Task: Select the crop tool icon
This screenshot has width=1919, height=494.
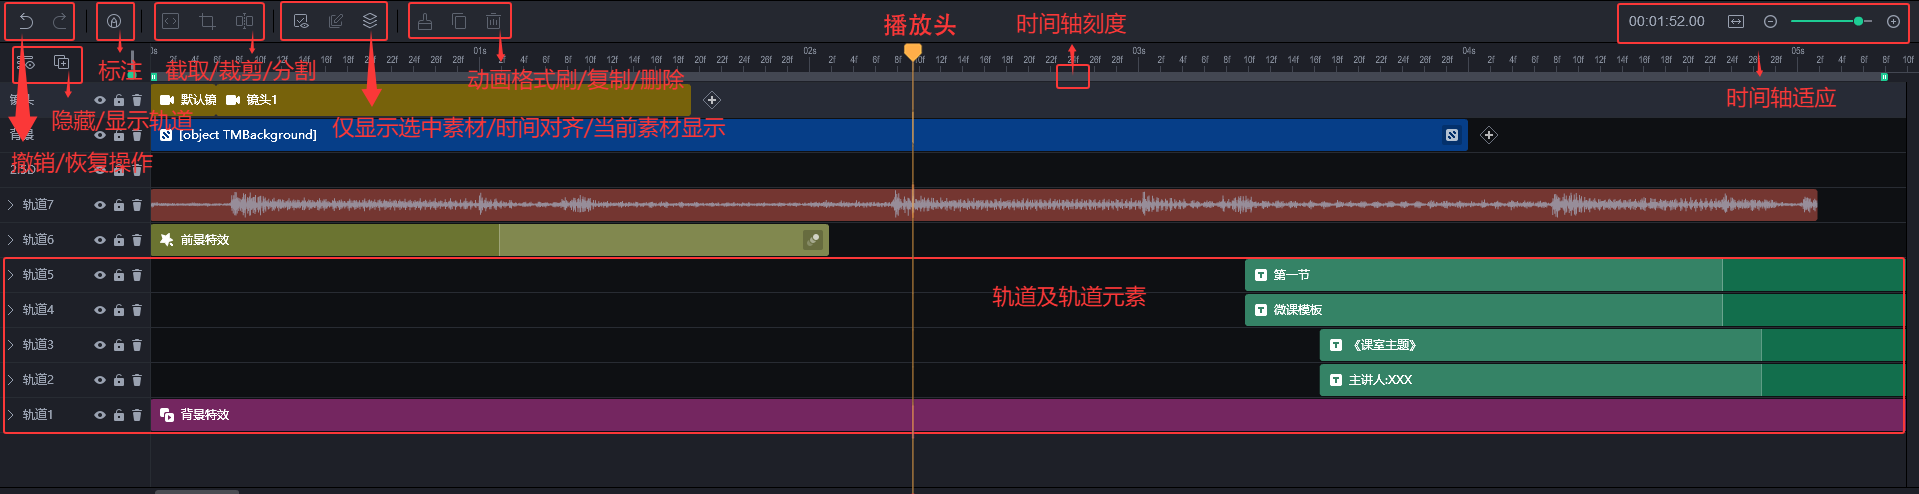Action: pyautogui.click(x=207, y=21)
